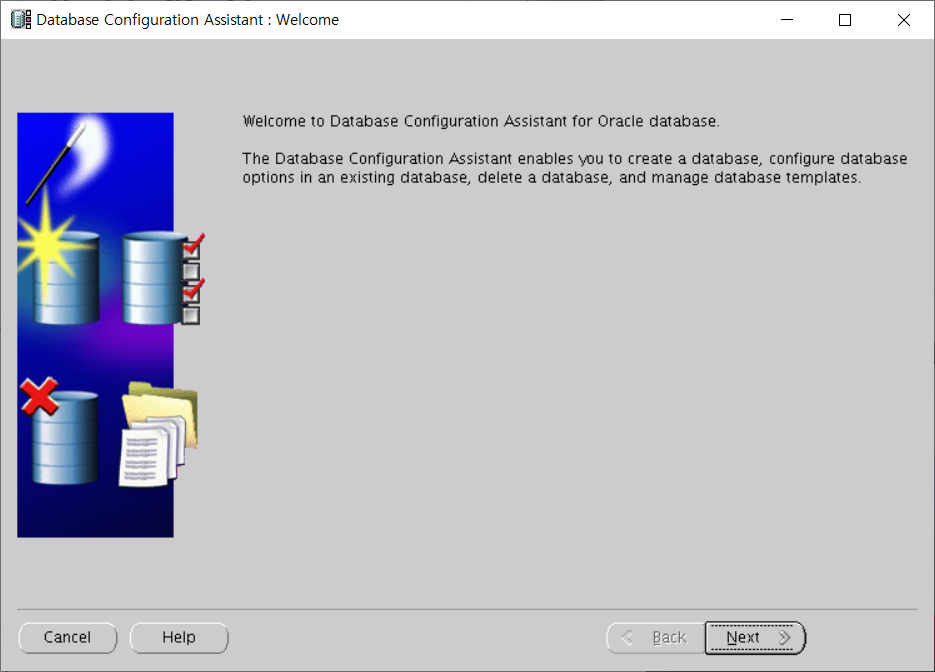Click the red X delete-database graphic
Viewport: 935px width, 672px height.
click(x=59, y=431)
